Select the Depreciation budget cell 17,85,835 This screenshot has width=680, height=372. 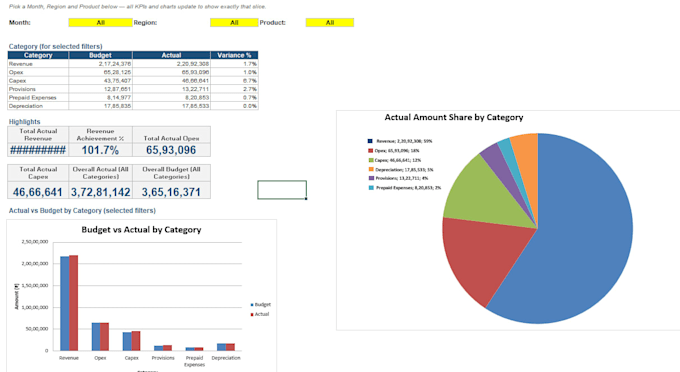(x=100, y=106)
